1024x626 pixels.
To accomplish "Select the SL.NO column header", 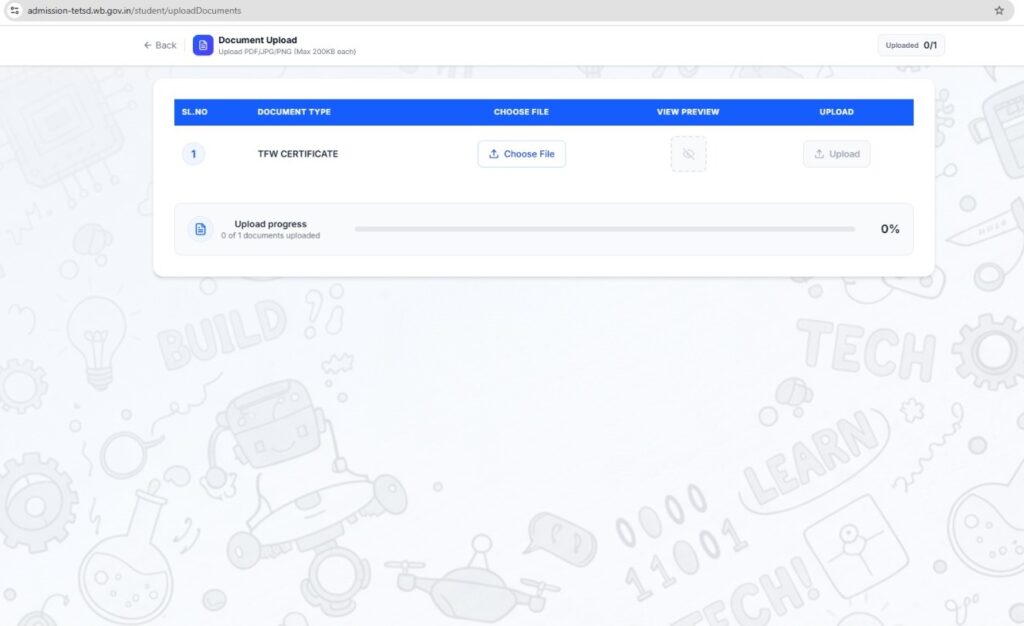I will click(x=194, y=112).
